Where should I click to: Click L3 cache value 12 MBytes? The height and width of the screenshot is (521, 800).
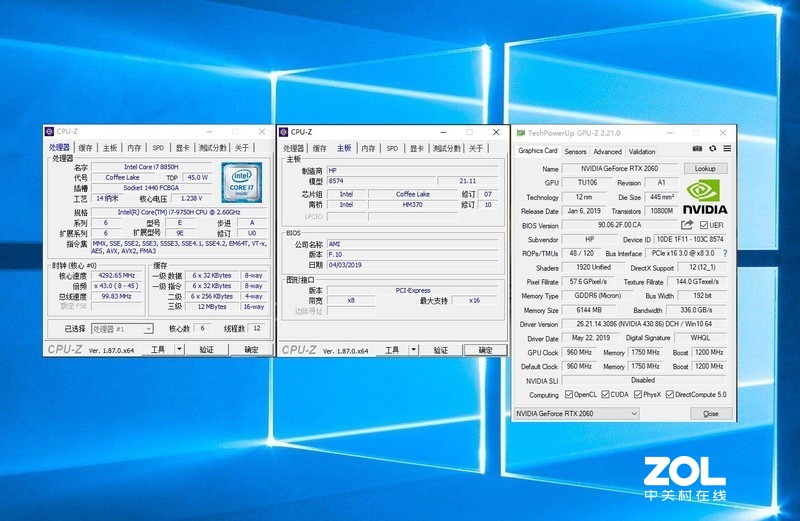(x=212, y=307)
